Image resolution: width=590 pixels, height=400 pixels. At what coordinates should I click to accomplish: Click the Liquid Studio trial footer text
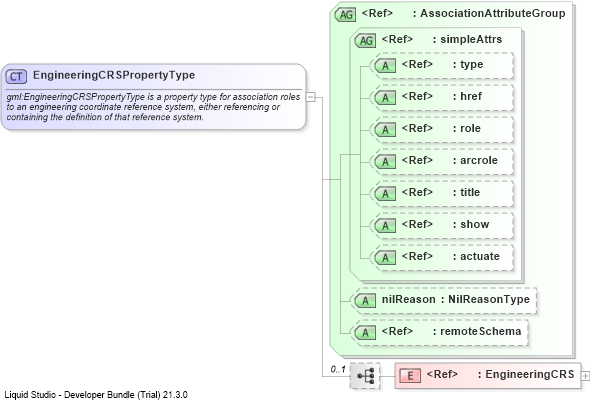tap(96, 395)
